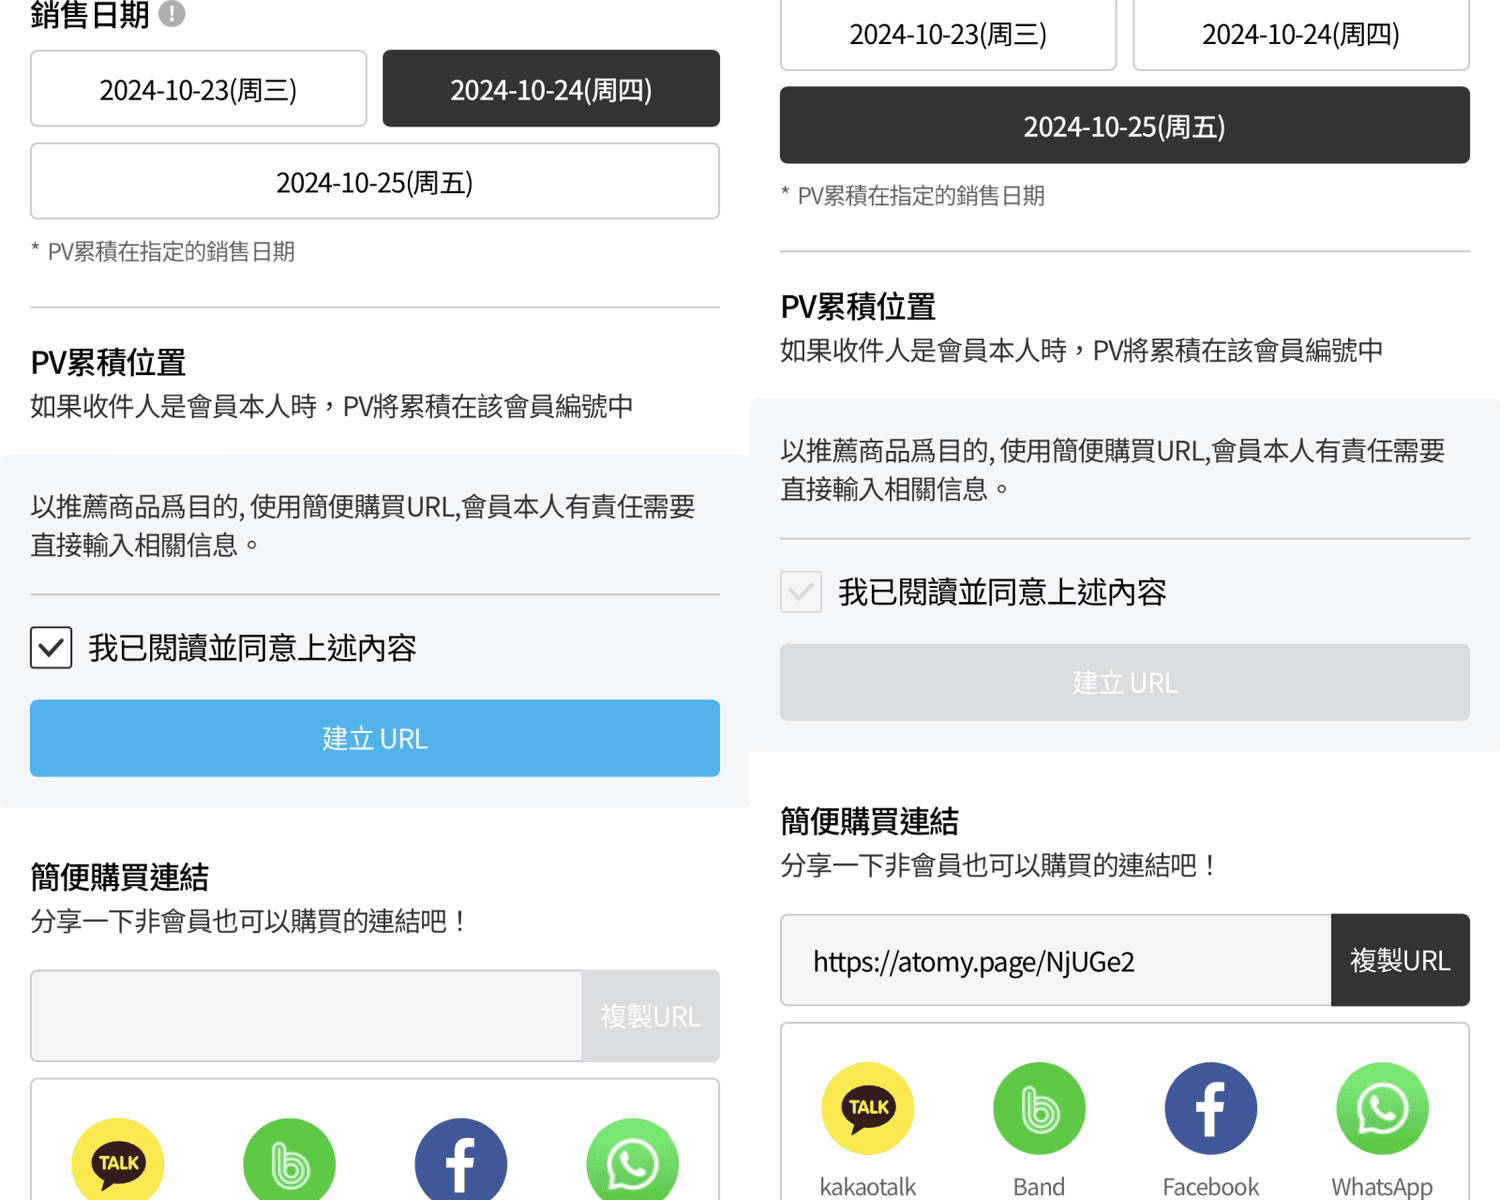The width and height of the screenshot is (1500, 1200).
Task: Select 2024-10-24(周四) date in right panel
Action: (x=1301, y=35)
